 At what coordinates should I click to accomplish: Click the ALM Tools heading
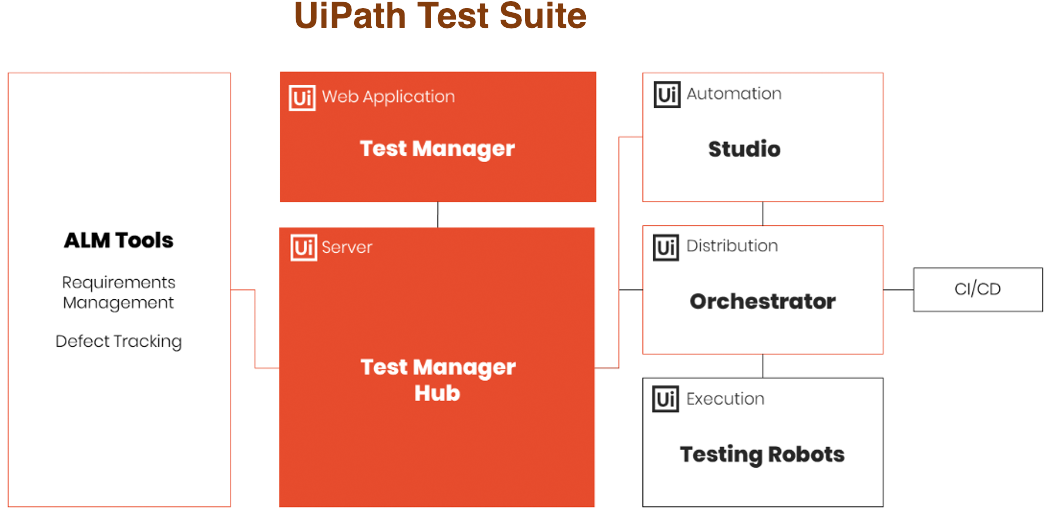coord(118,240)
